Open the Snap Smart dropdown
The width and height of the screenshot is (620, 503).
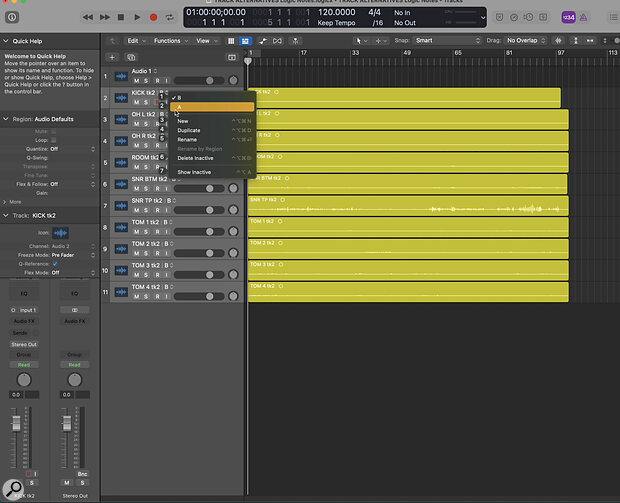coord(447,40)
